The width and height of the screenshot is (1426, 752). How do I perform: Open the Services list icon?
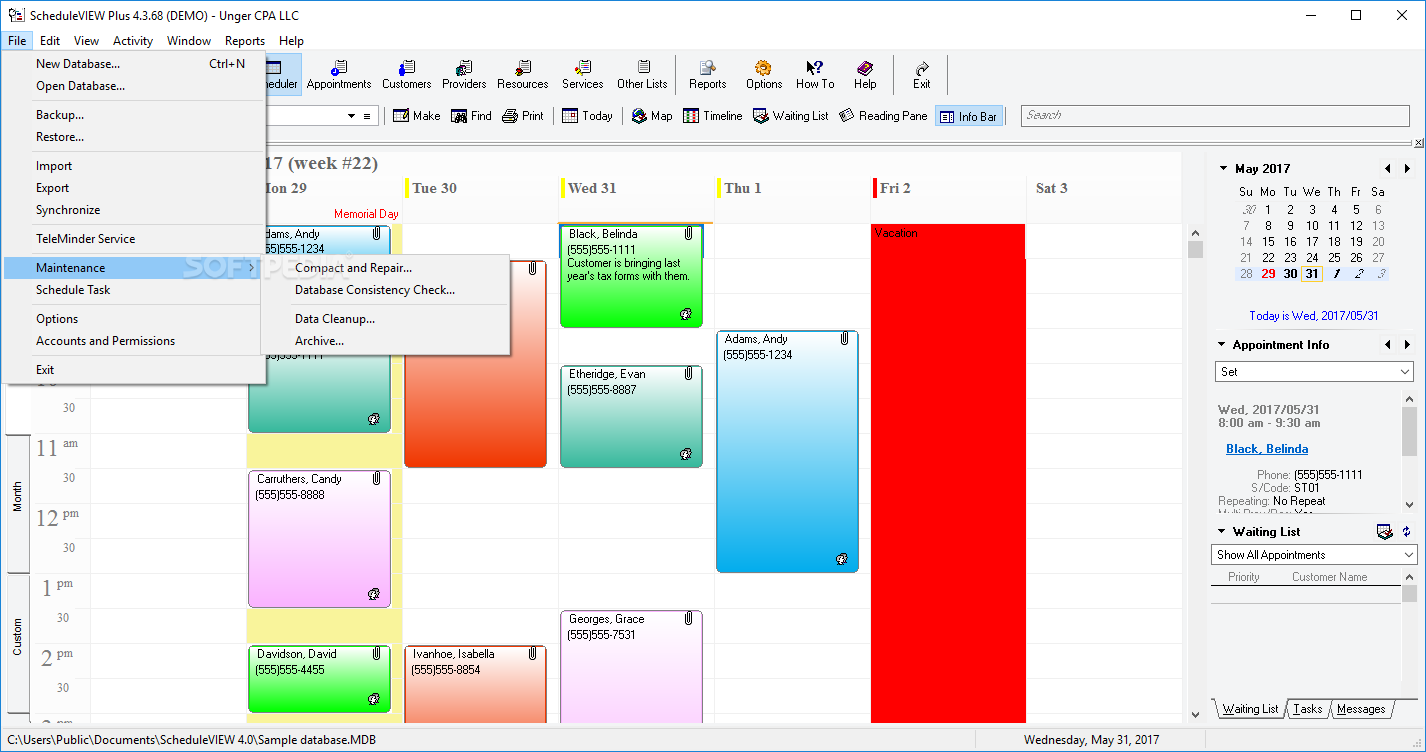coord(582,75)
